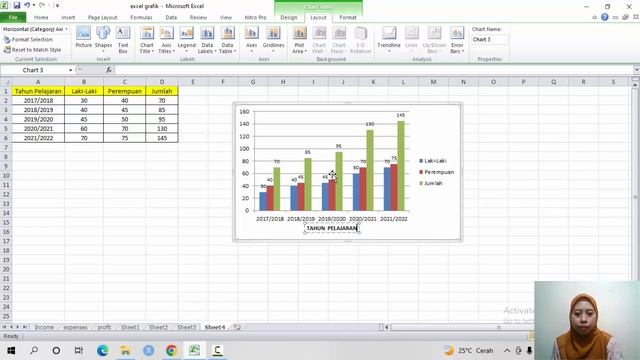Select the Jumlah header cell
Screen dimensions: 640x360
coord(162,91)
